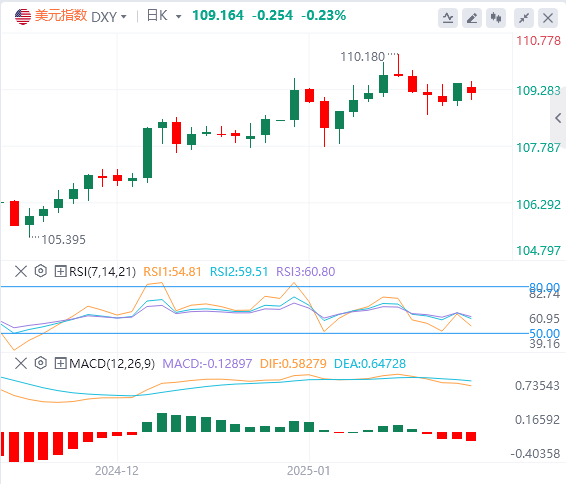The width and height of the screenshot is (566, 484).
Task: Open MACD indicator settings gear
Action: click(41, 363)
